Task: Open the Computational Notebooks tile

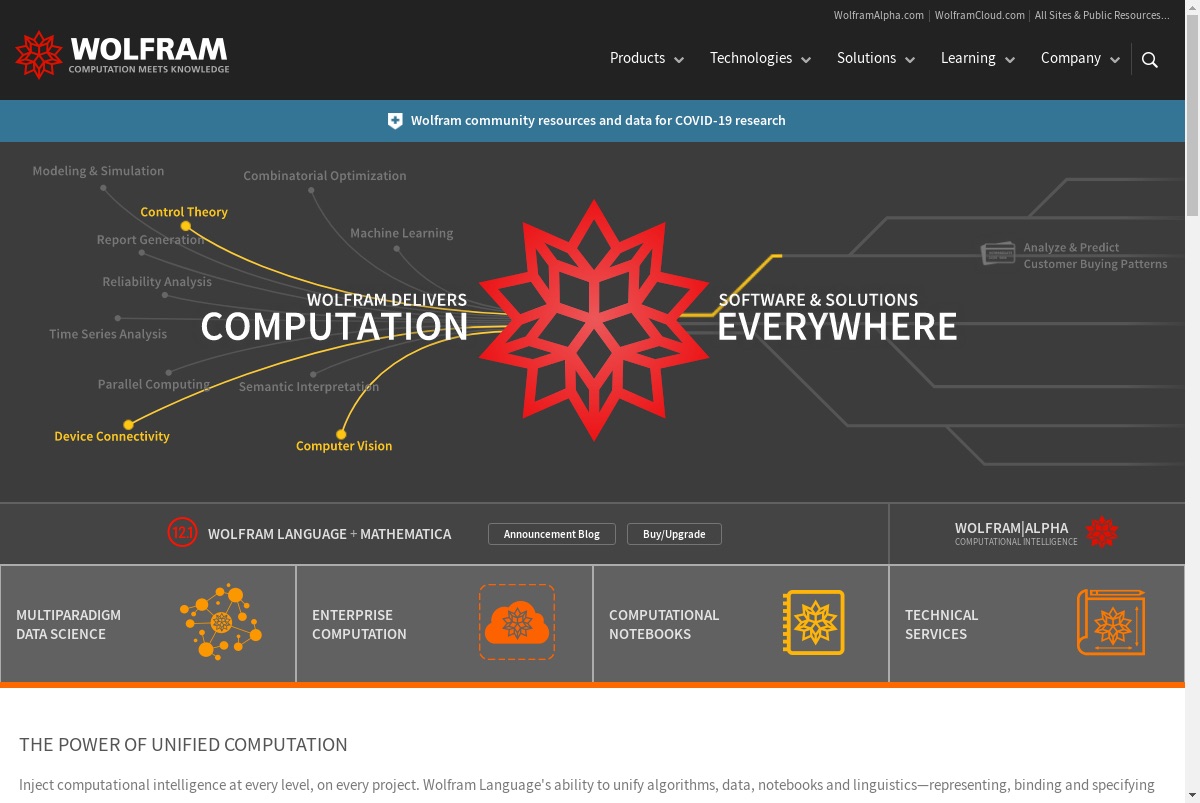Action: click(x=741, y=624)
